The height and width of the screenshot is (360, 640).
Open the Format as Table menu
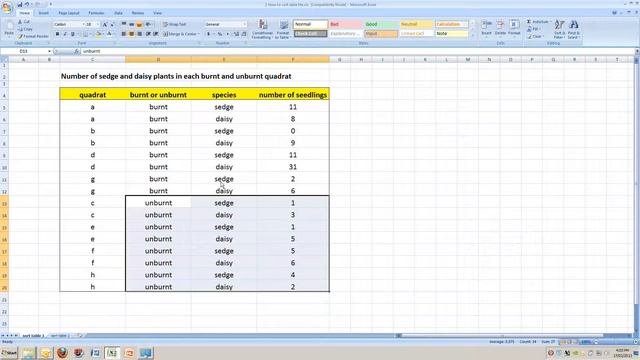283,29
